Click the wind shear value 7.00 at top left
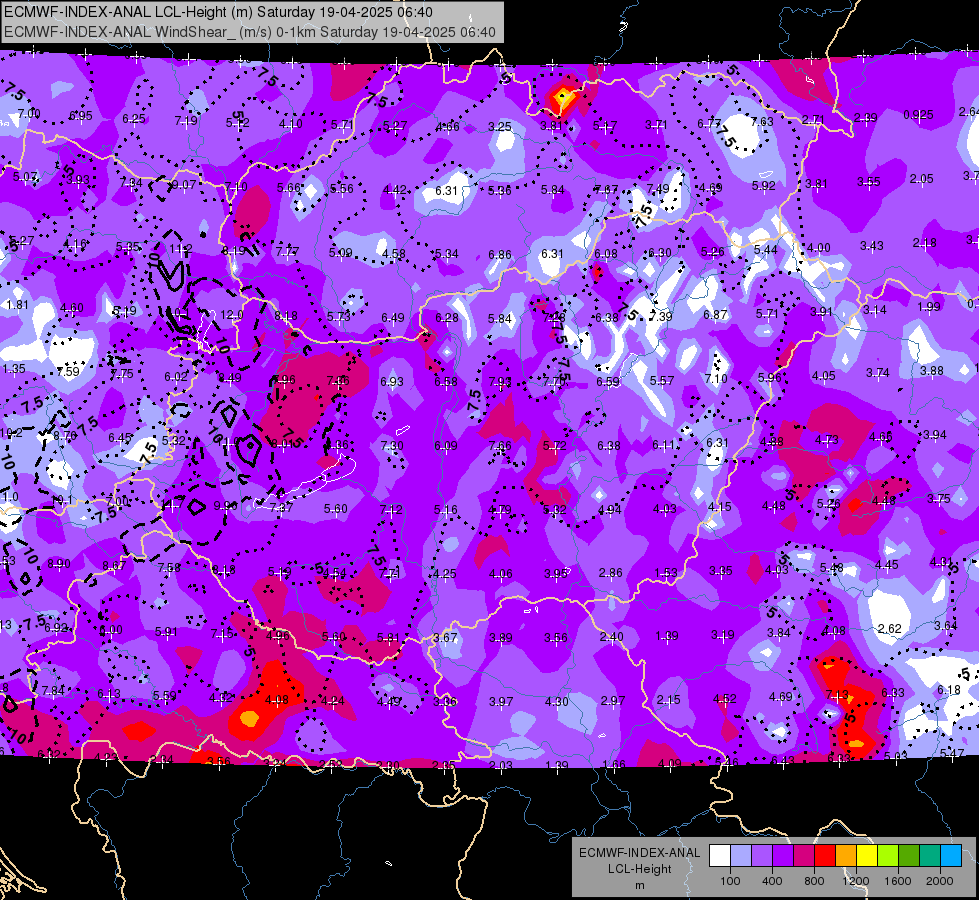 (x=29, y=114)
